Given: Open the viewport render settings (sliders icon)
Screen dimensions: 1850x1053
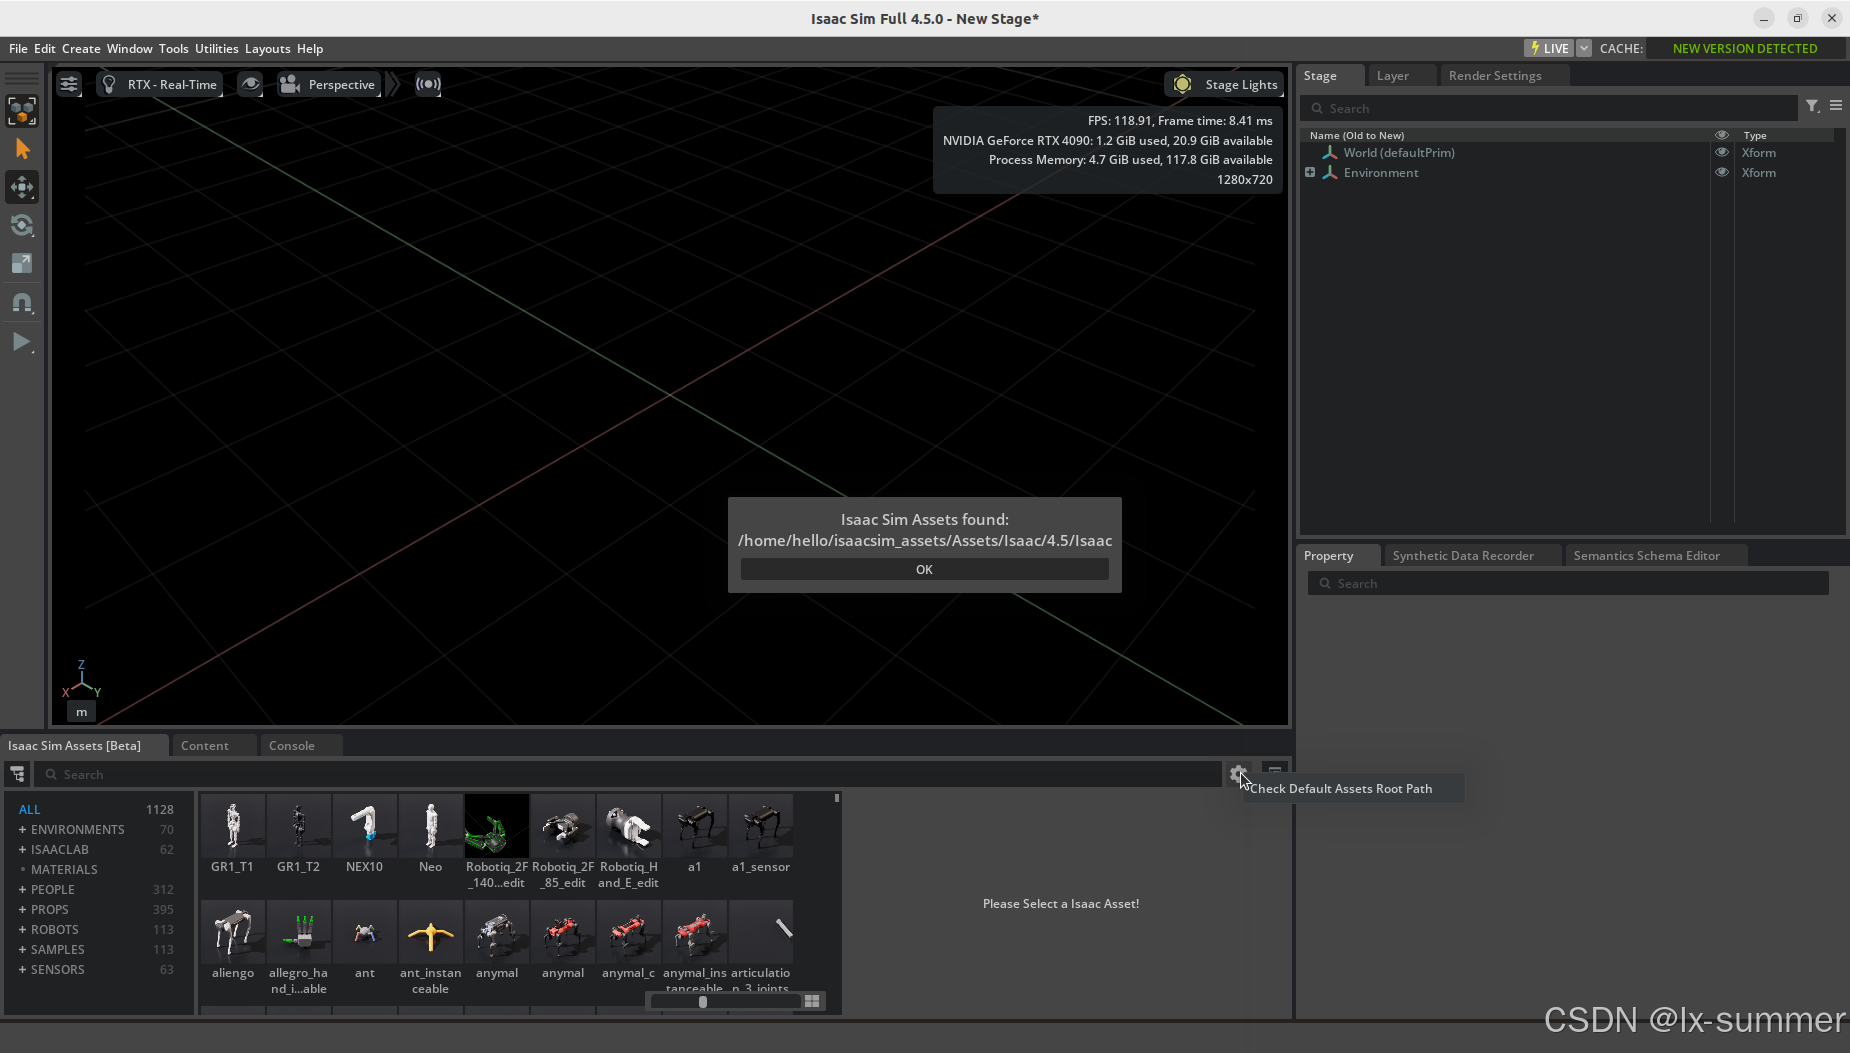Looking at the screenshot, I should (x=68, y=84).
